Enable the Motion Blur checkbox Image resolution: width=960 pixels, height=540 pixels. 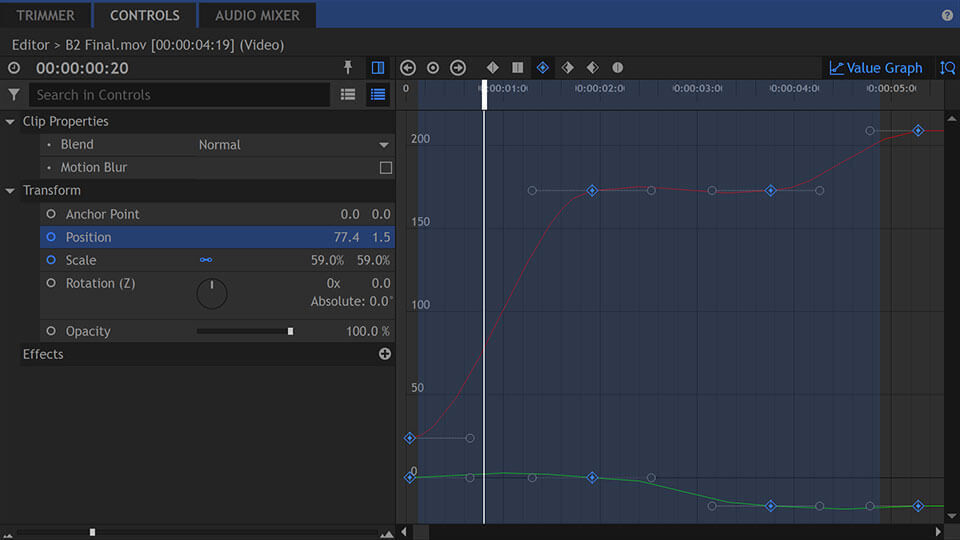385,168
